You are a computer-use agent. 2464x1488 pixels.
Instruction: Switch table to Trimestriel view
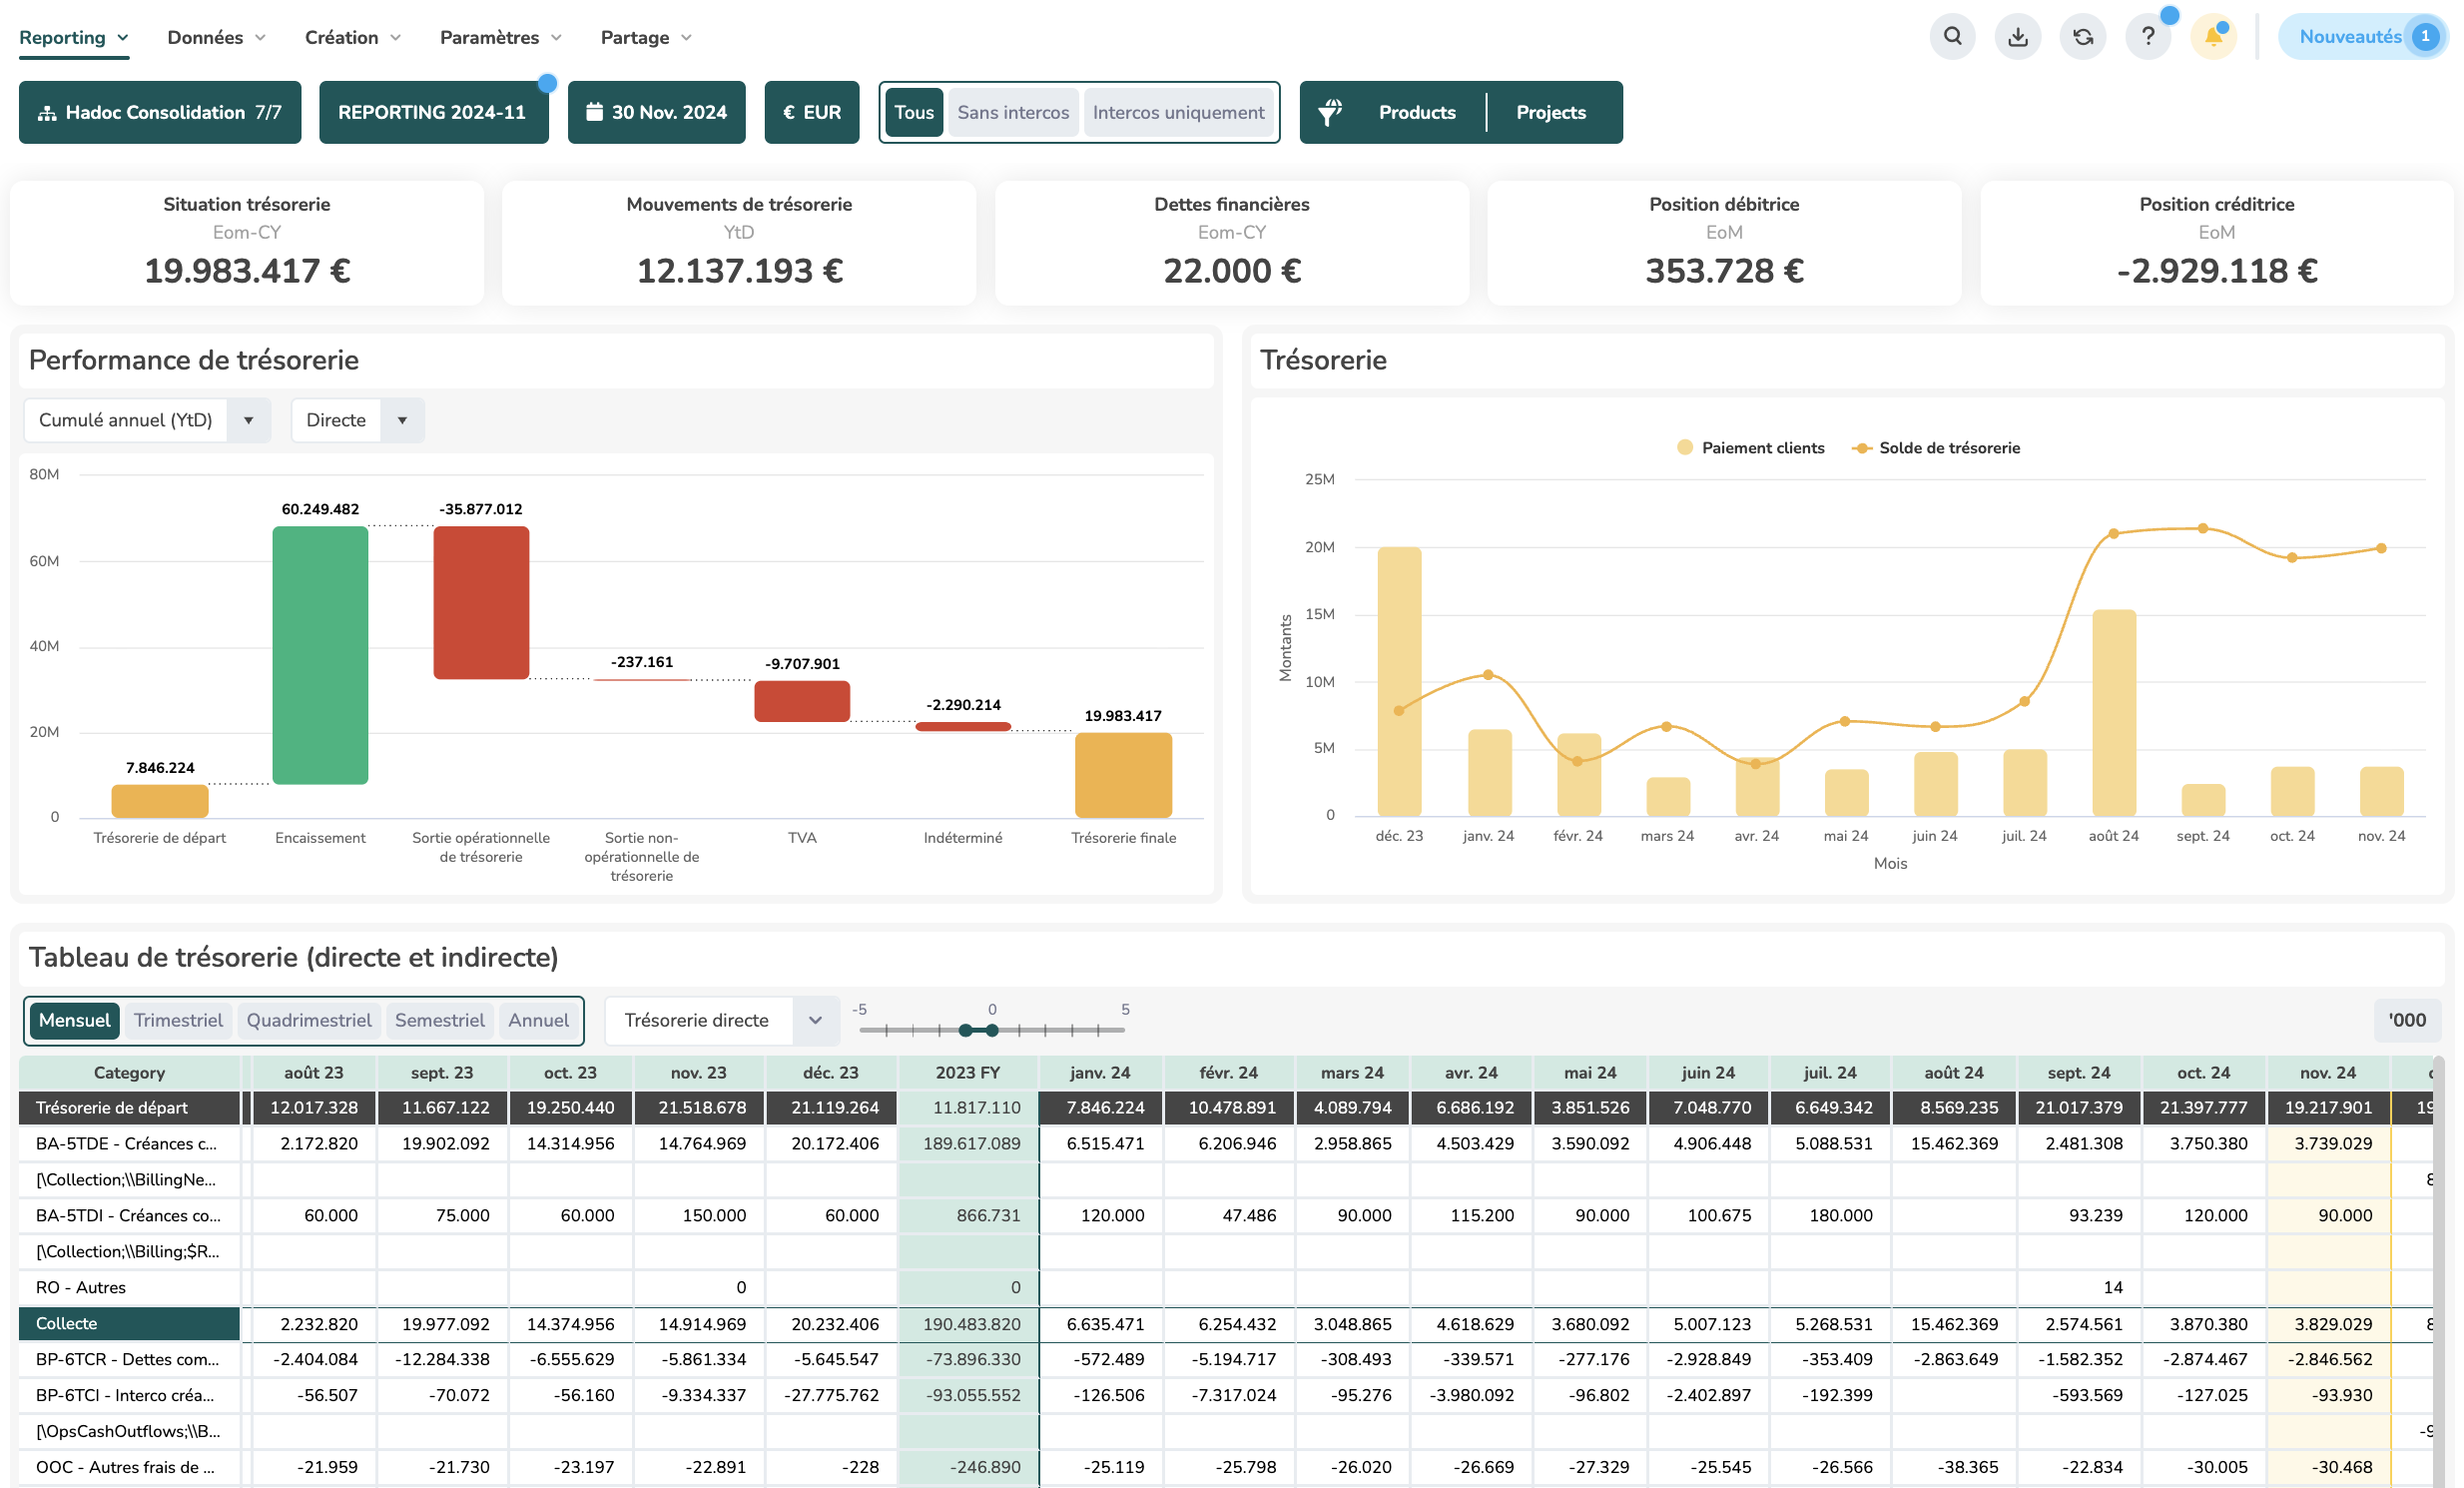click(178, 1020)
